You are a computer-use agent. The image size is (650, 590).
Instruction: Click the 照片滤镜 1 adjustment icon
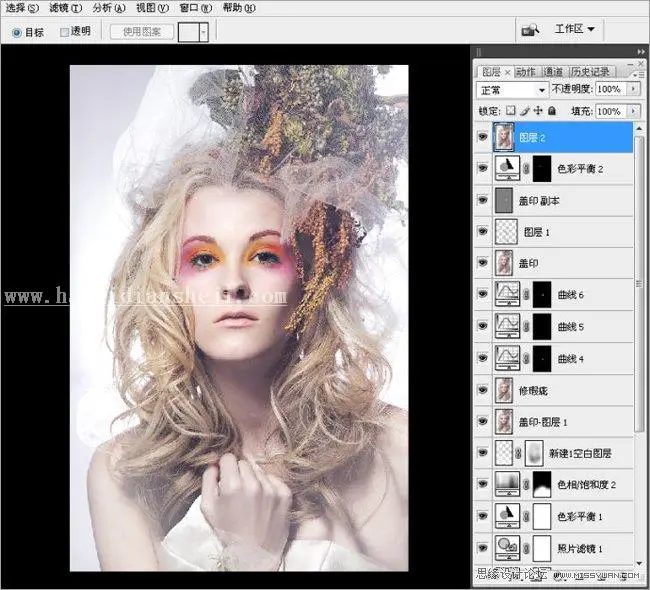click(x=507, y=548)
